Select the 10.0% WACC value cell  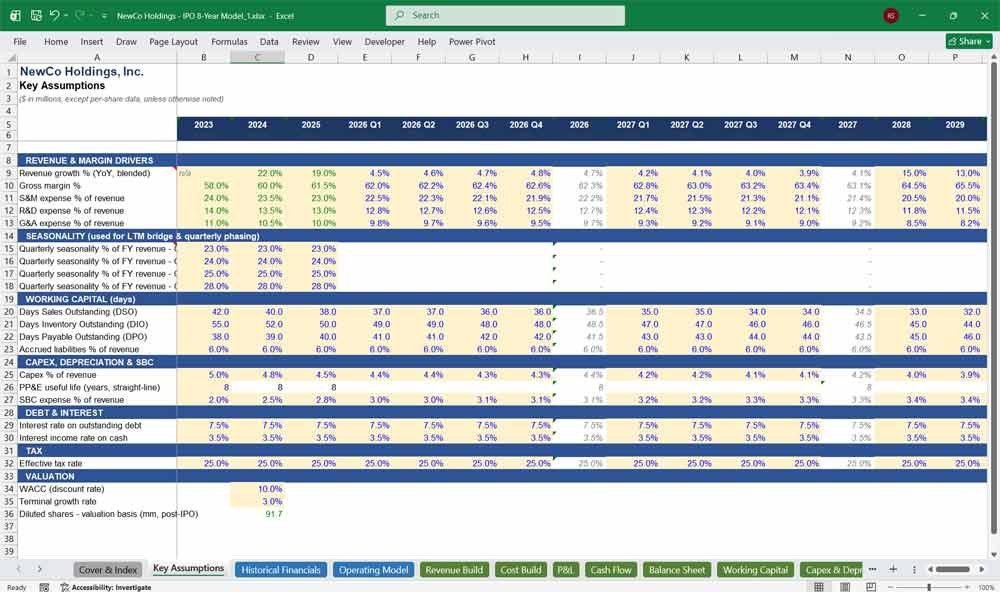click(x=257, y=489)
